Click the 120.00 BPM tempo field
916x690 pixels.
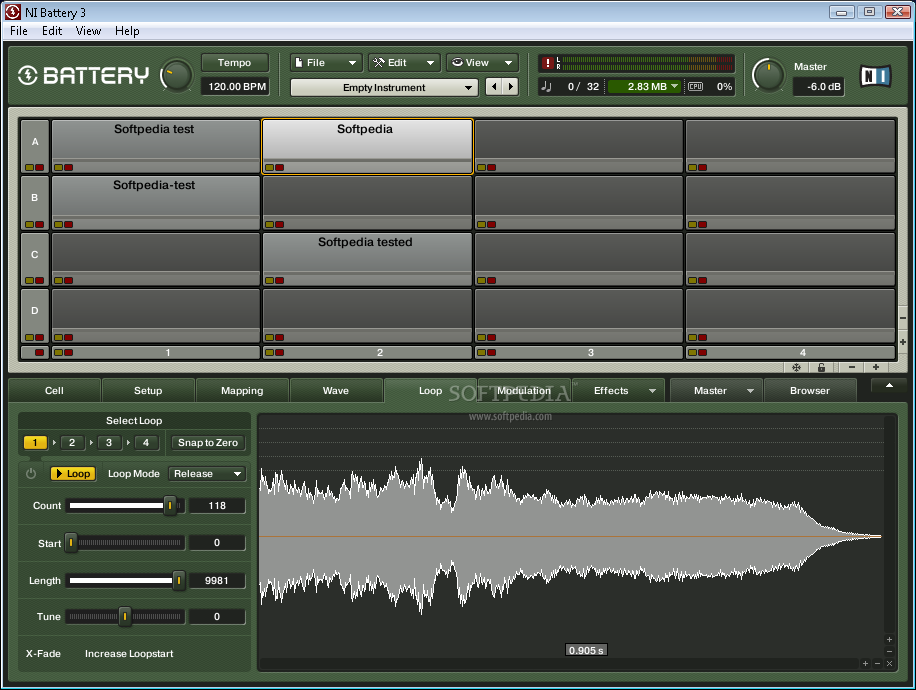(237, 86)
